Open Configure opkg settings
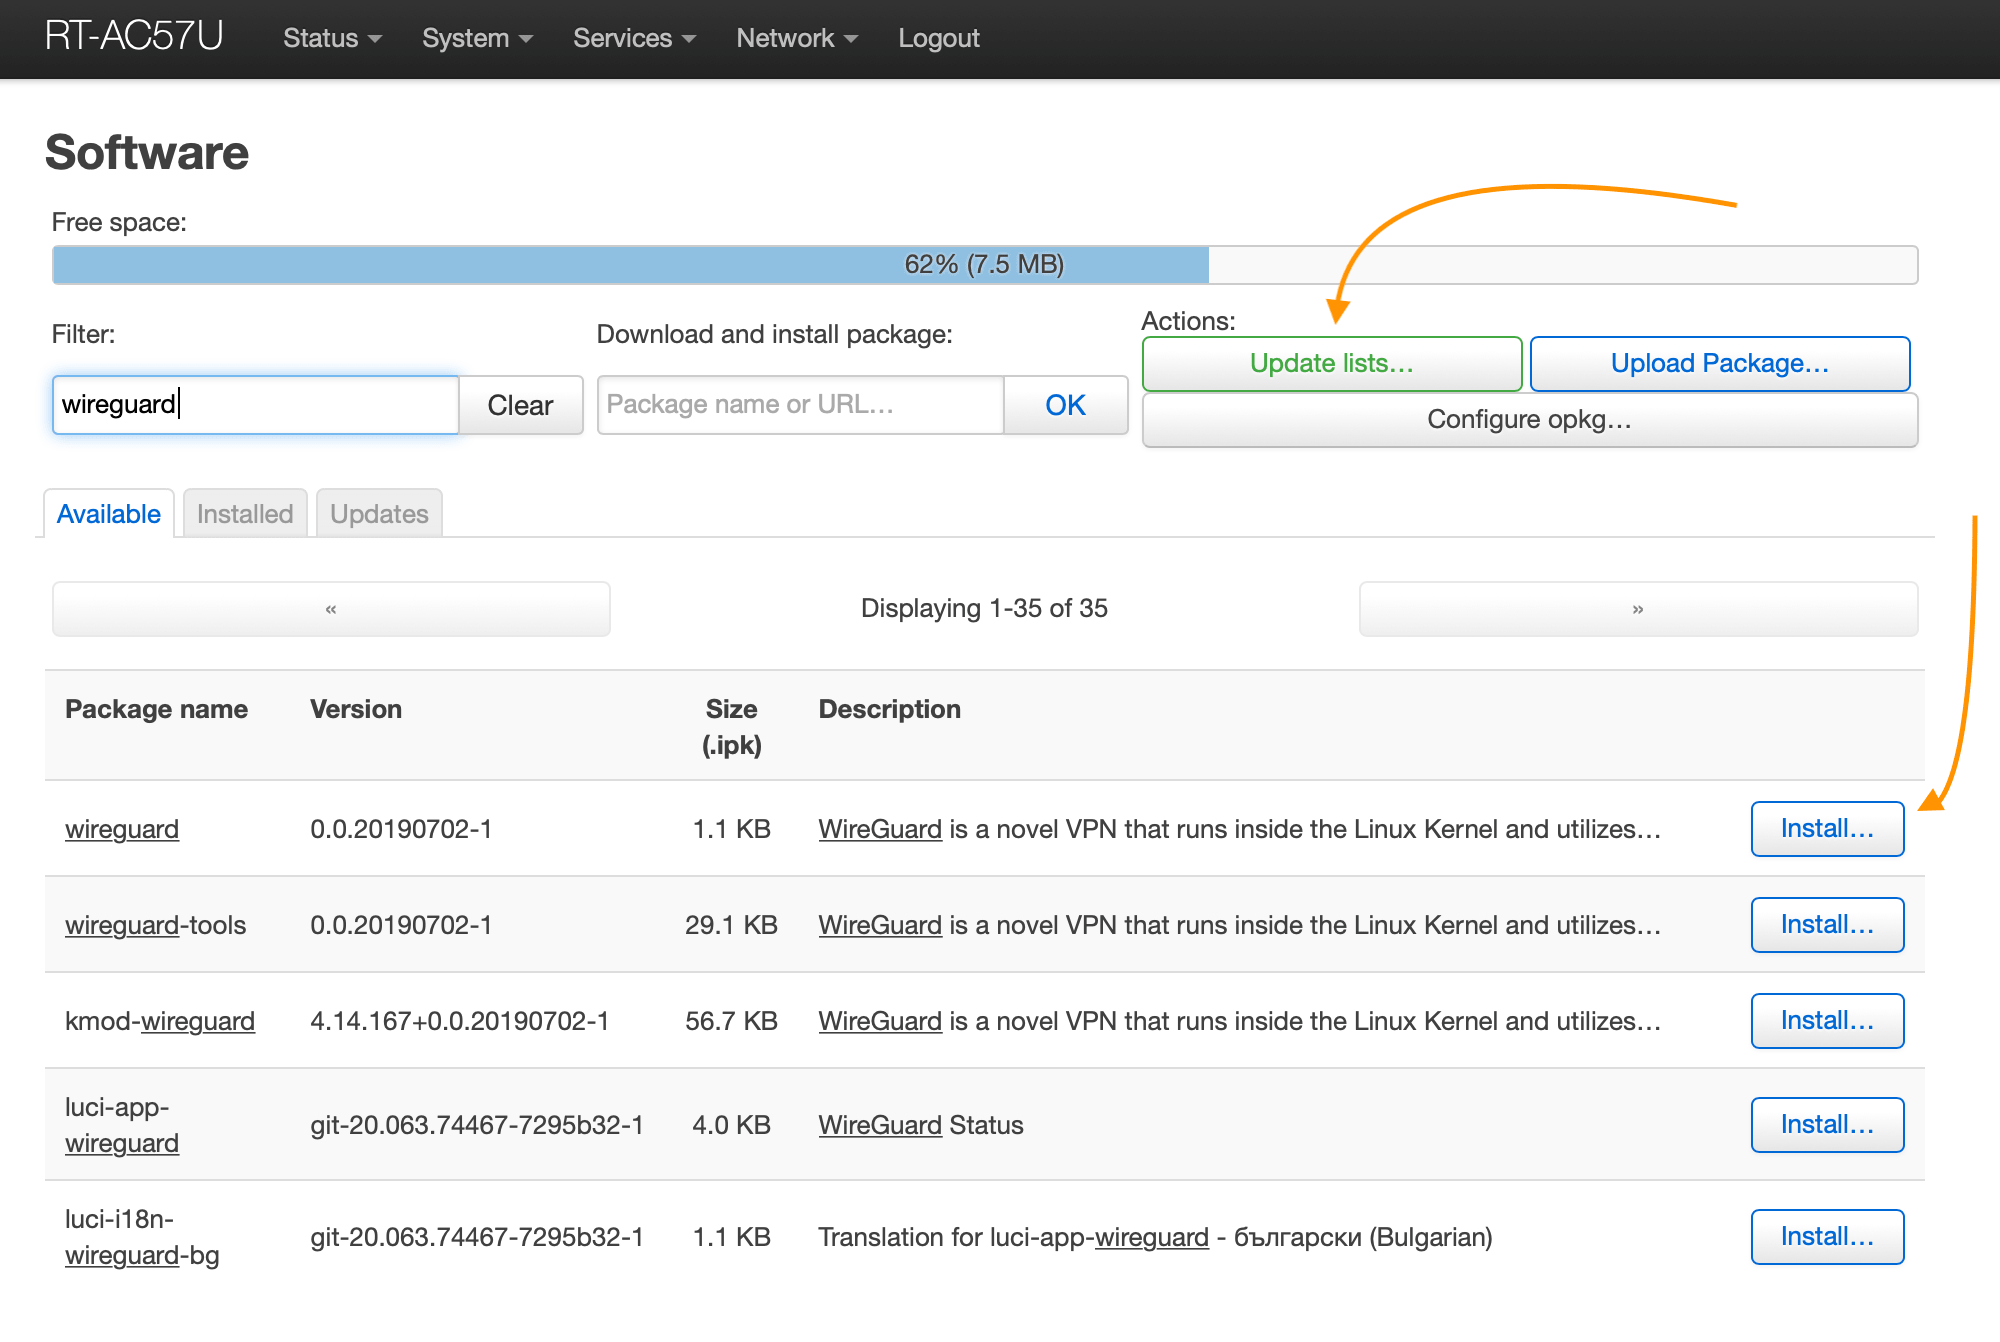Viewport: 2000px width, 1342px height. 1530,420
